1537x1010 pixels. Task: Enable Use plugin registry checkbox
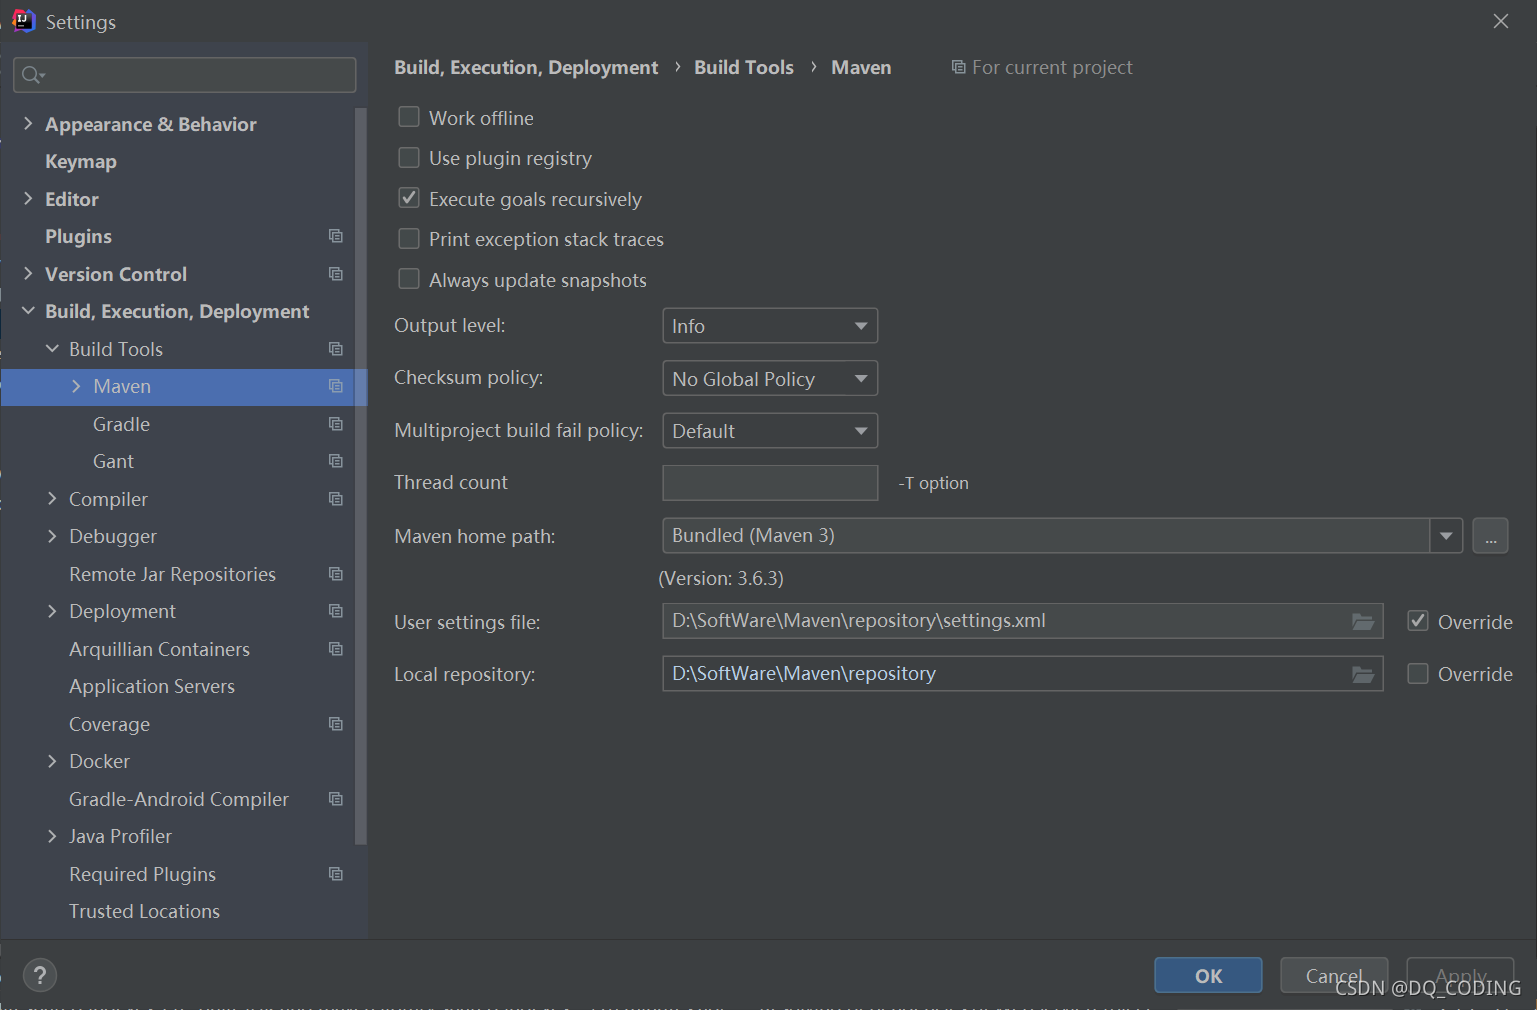[x=409, y=158]
